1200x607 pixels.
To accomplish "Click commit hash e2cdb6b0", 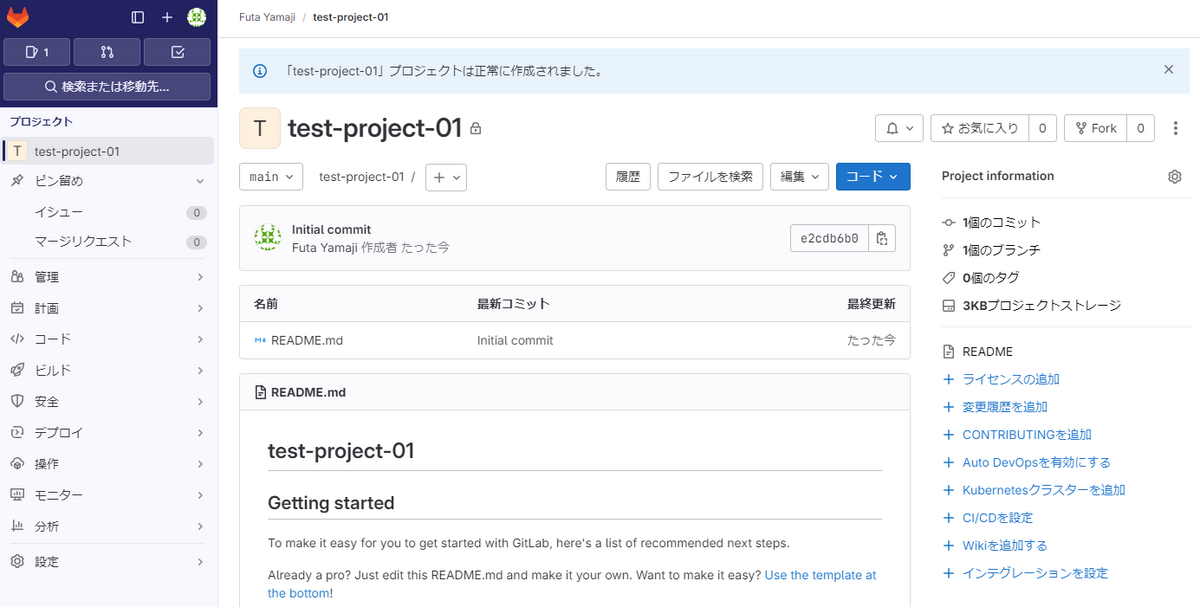I will tap(829, 238).
